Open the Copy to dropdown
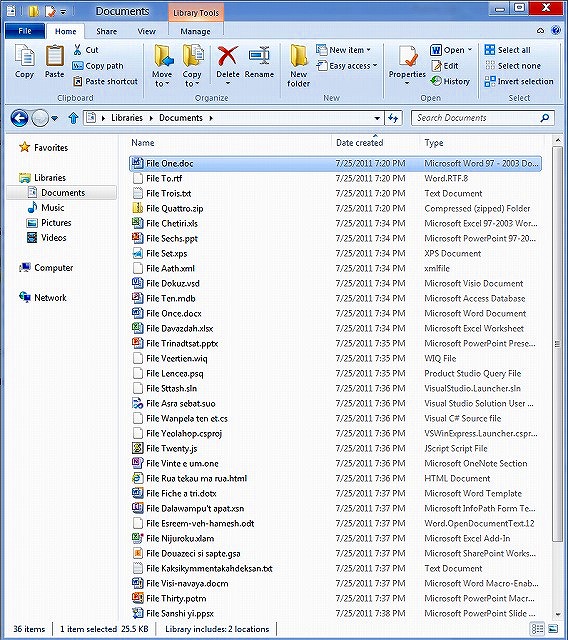This screenshot has height=640, width=568. click(x=192, y=84)
